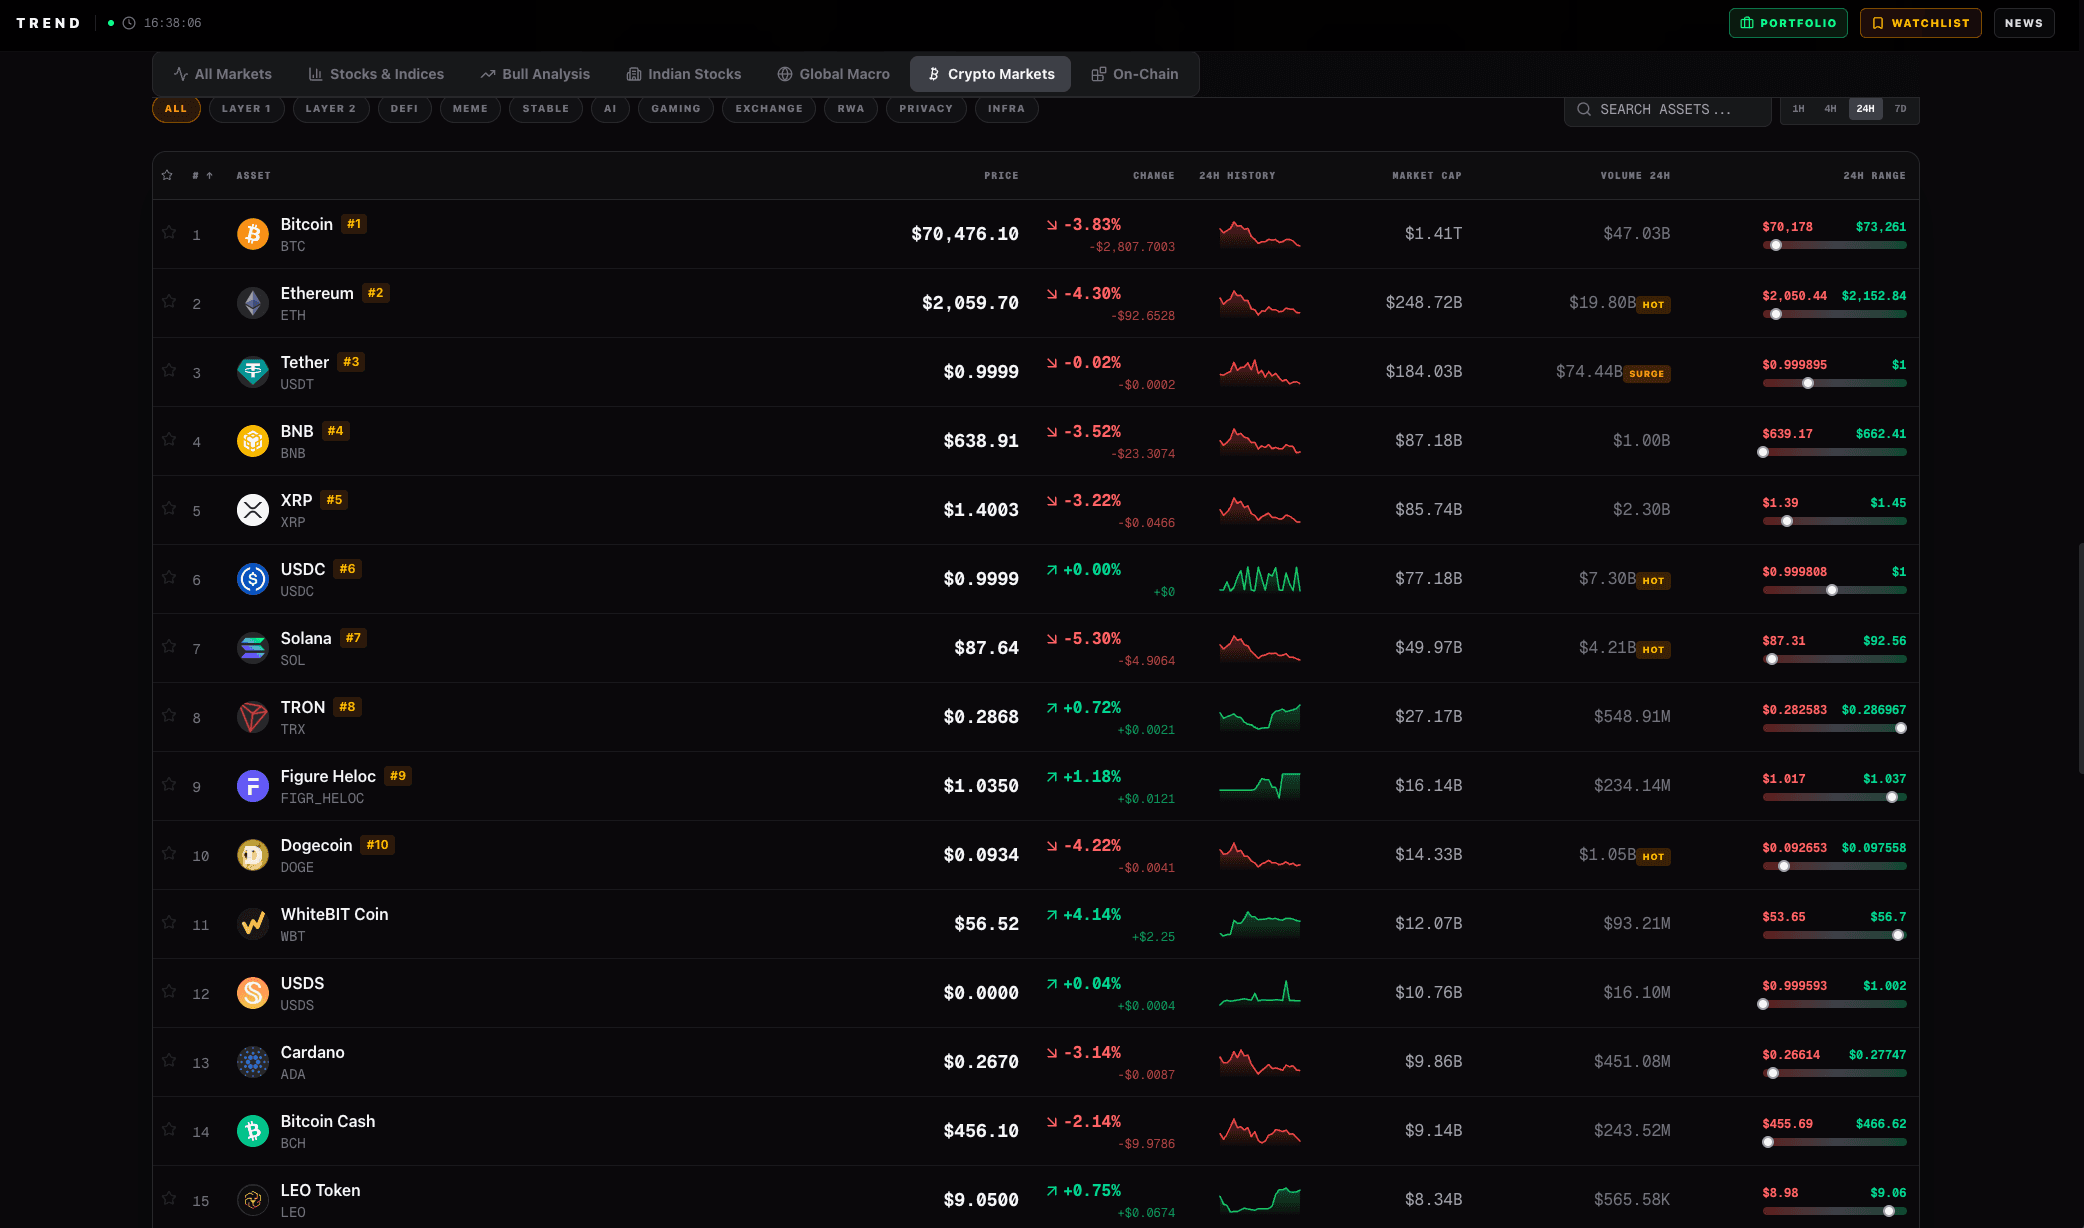The height and width of the screenshot is (1228, 2084).
Task: Open the Global Macro section
Action: (x=833, y=73)
